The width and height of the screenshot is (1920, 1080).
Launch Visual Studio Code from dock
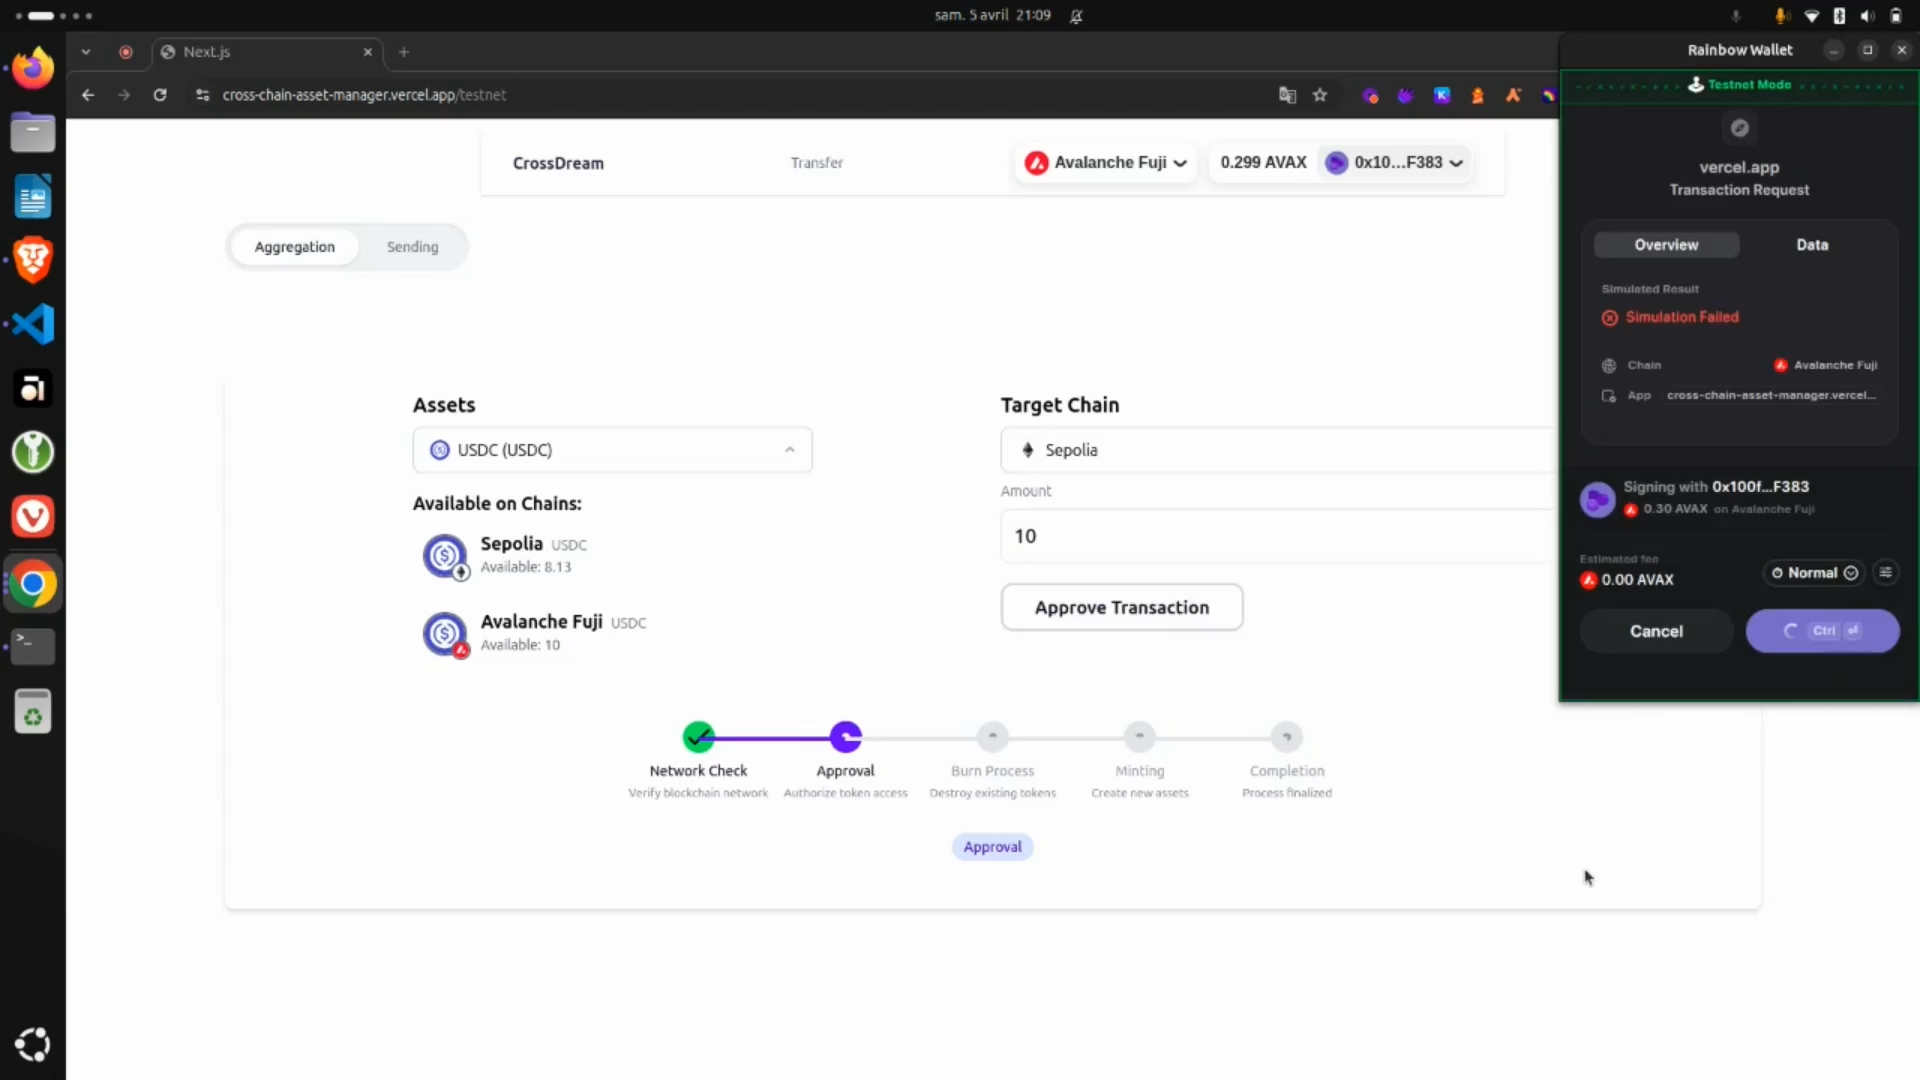pos(33,324)
